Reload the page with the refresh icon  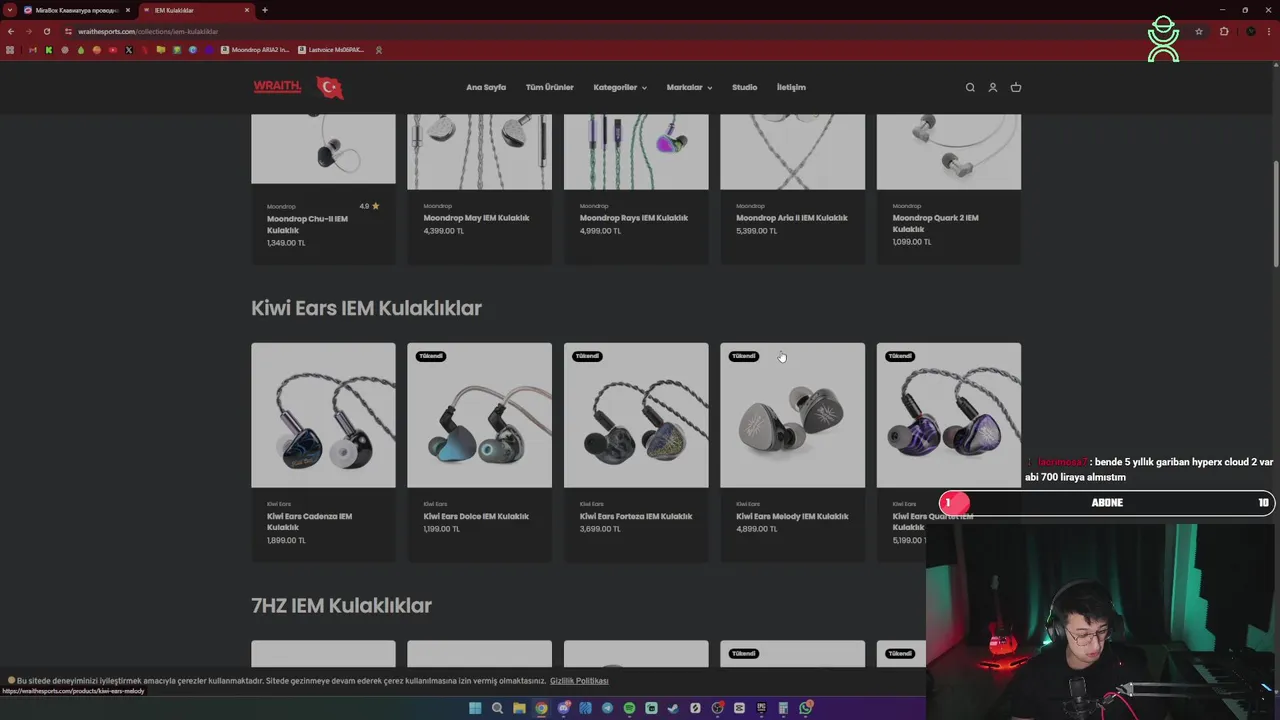pyautogui.click(x=46, y=31)
